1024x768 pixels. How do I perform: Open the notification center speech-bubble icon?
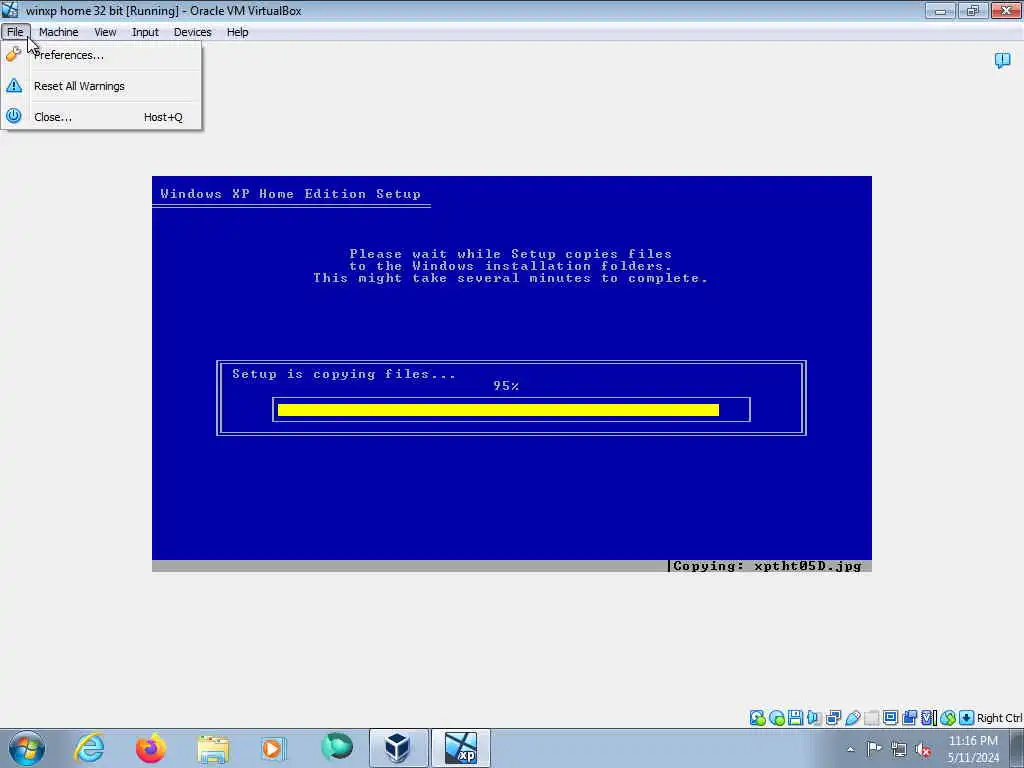[x=1002, y=61]
